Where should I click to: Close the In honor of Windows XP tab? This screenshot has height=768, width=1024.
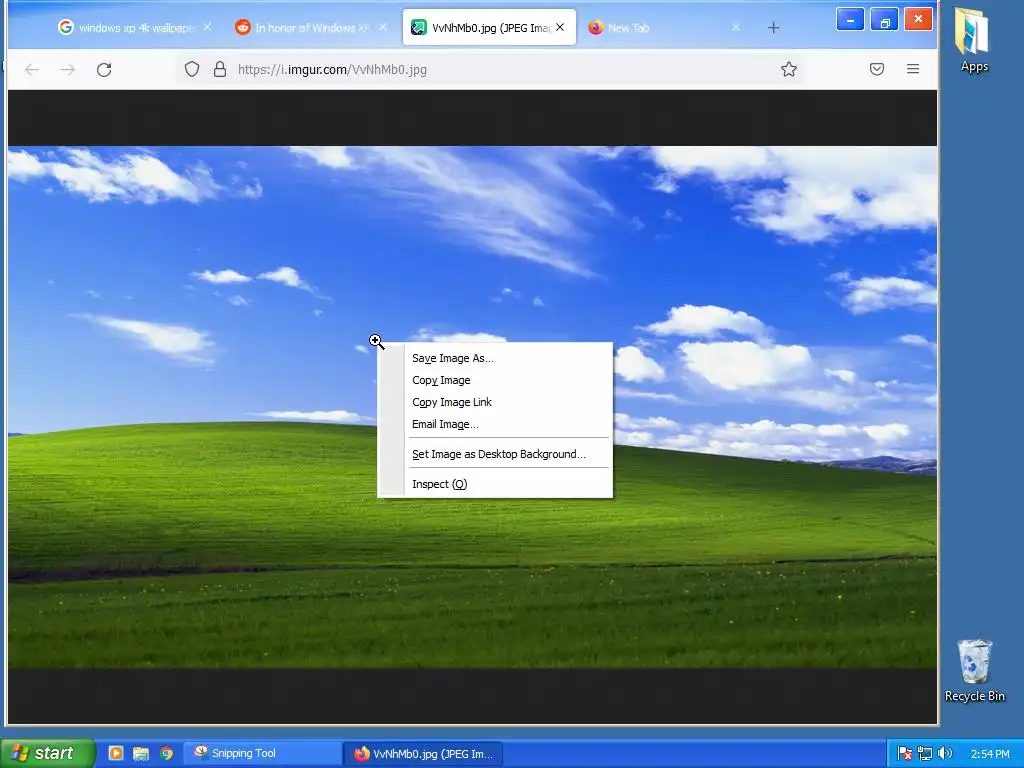(383, 27)
